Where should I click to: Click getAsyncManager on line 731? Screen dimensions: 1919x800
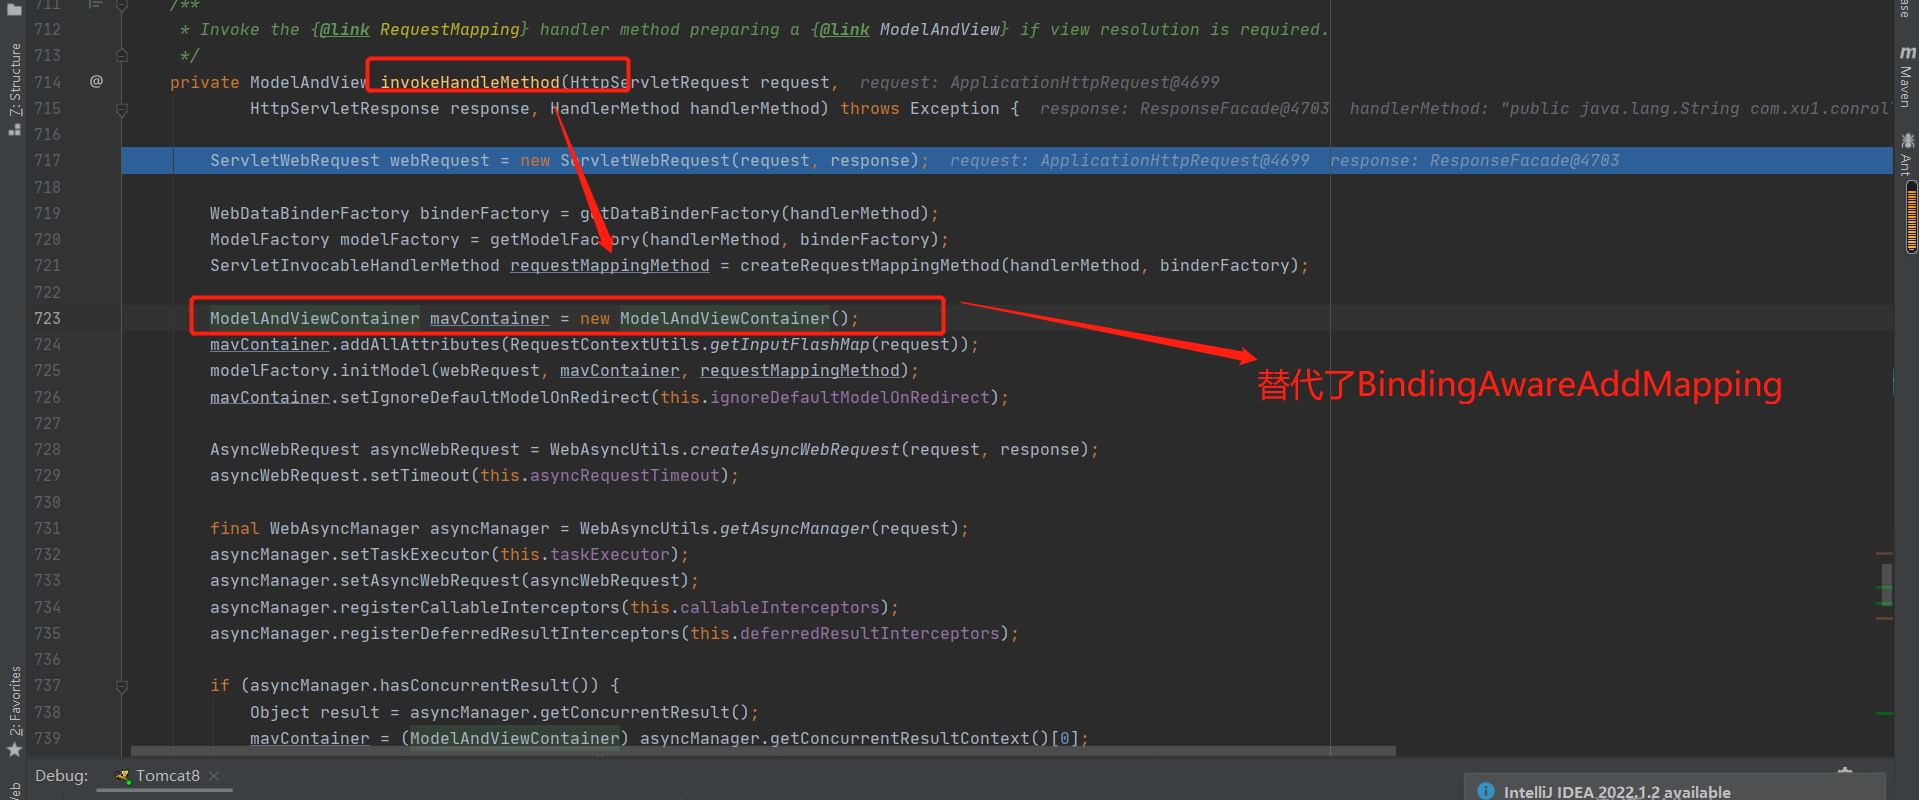794,528
